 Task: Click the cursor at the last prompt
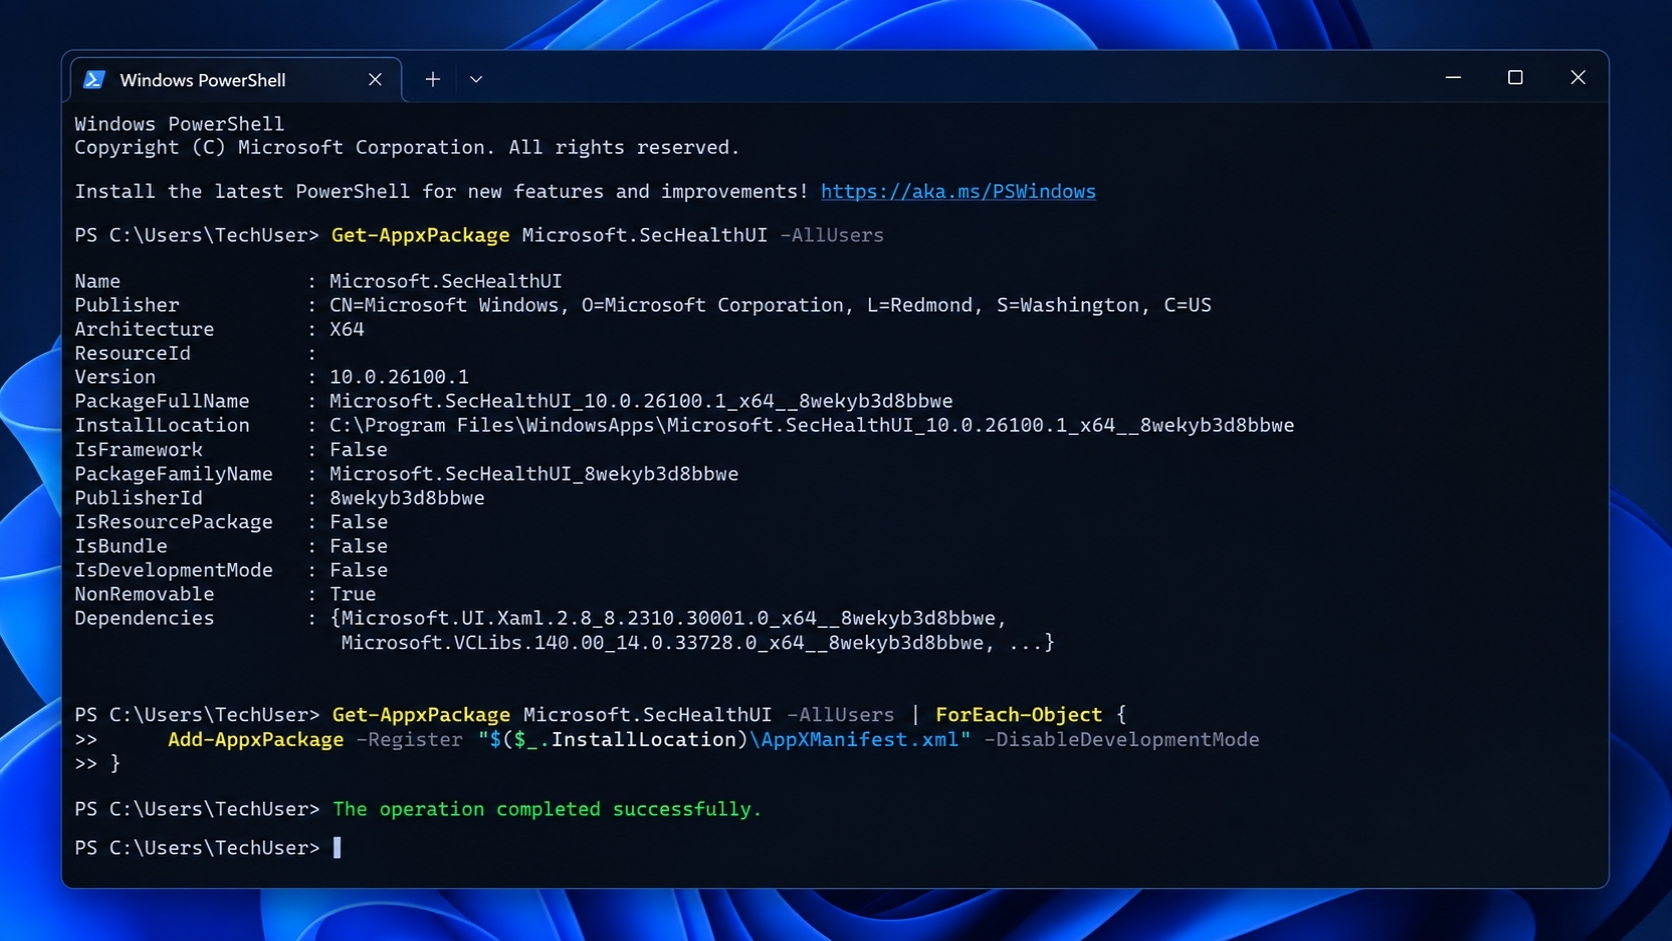[x=337, y=848]
